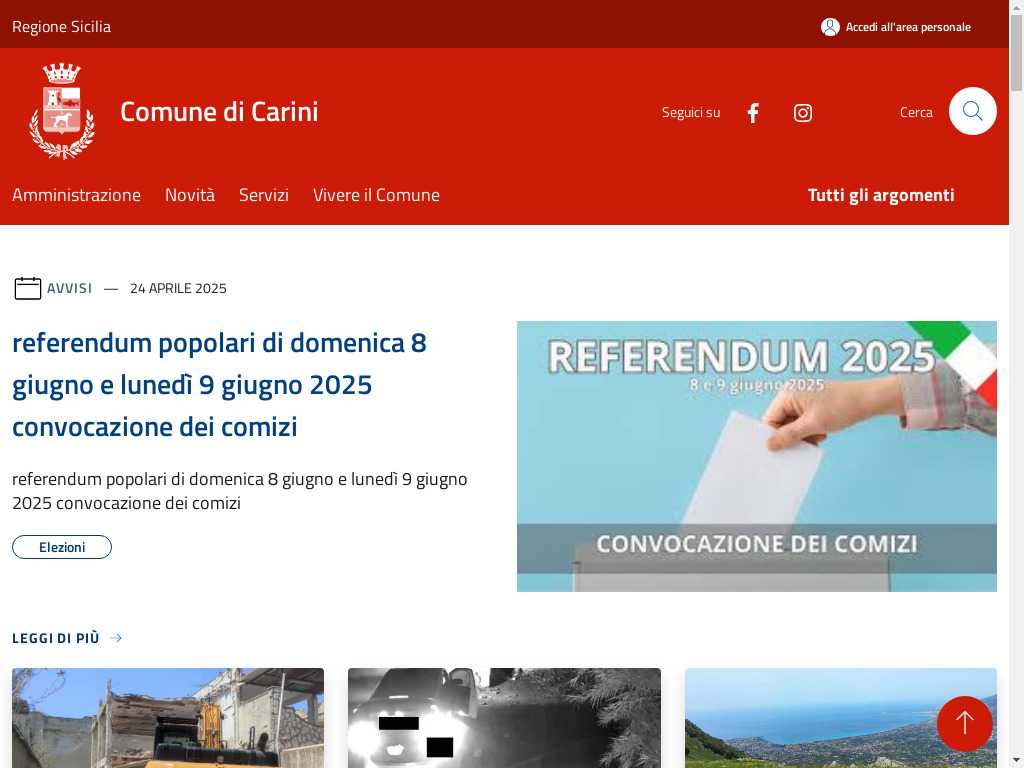
Task: Open Vivere il Comune menu item
Action: pyautogui.click(x=376, y=195)
